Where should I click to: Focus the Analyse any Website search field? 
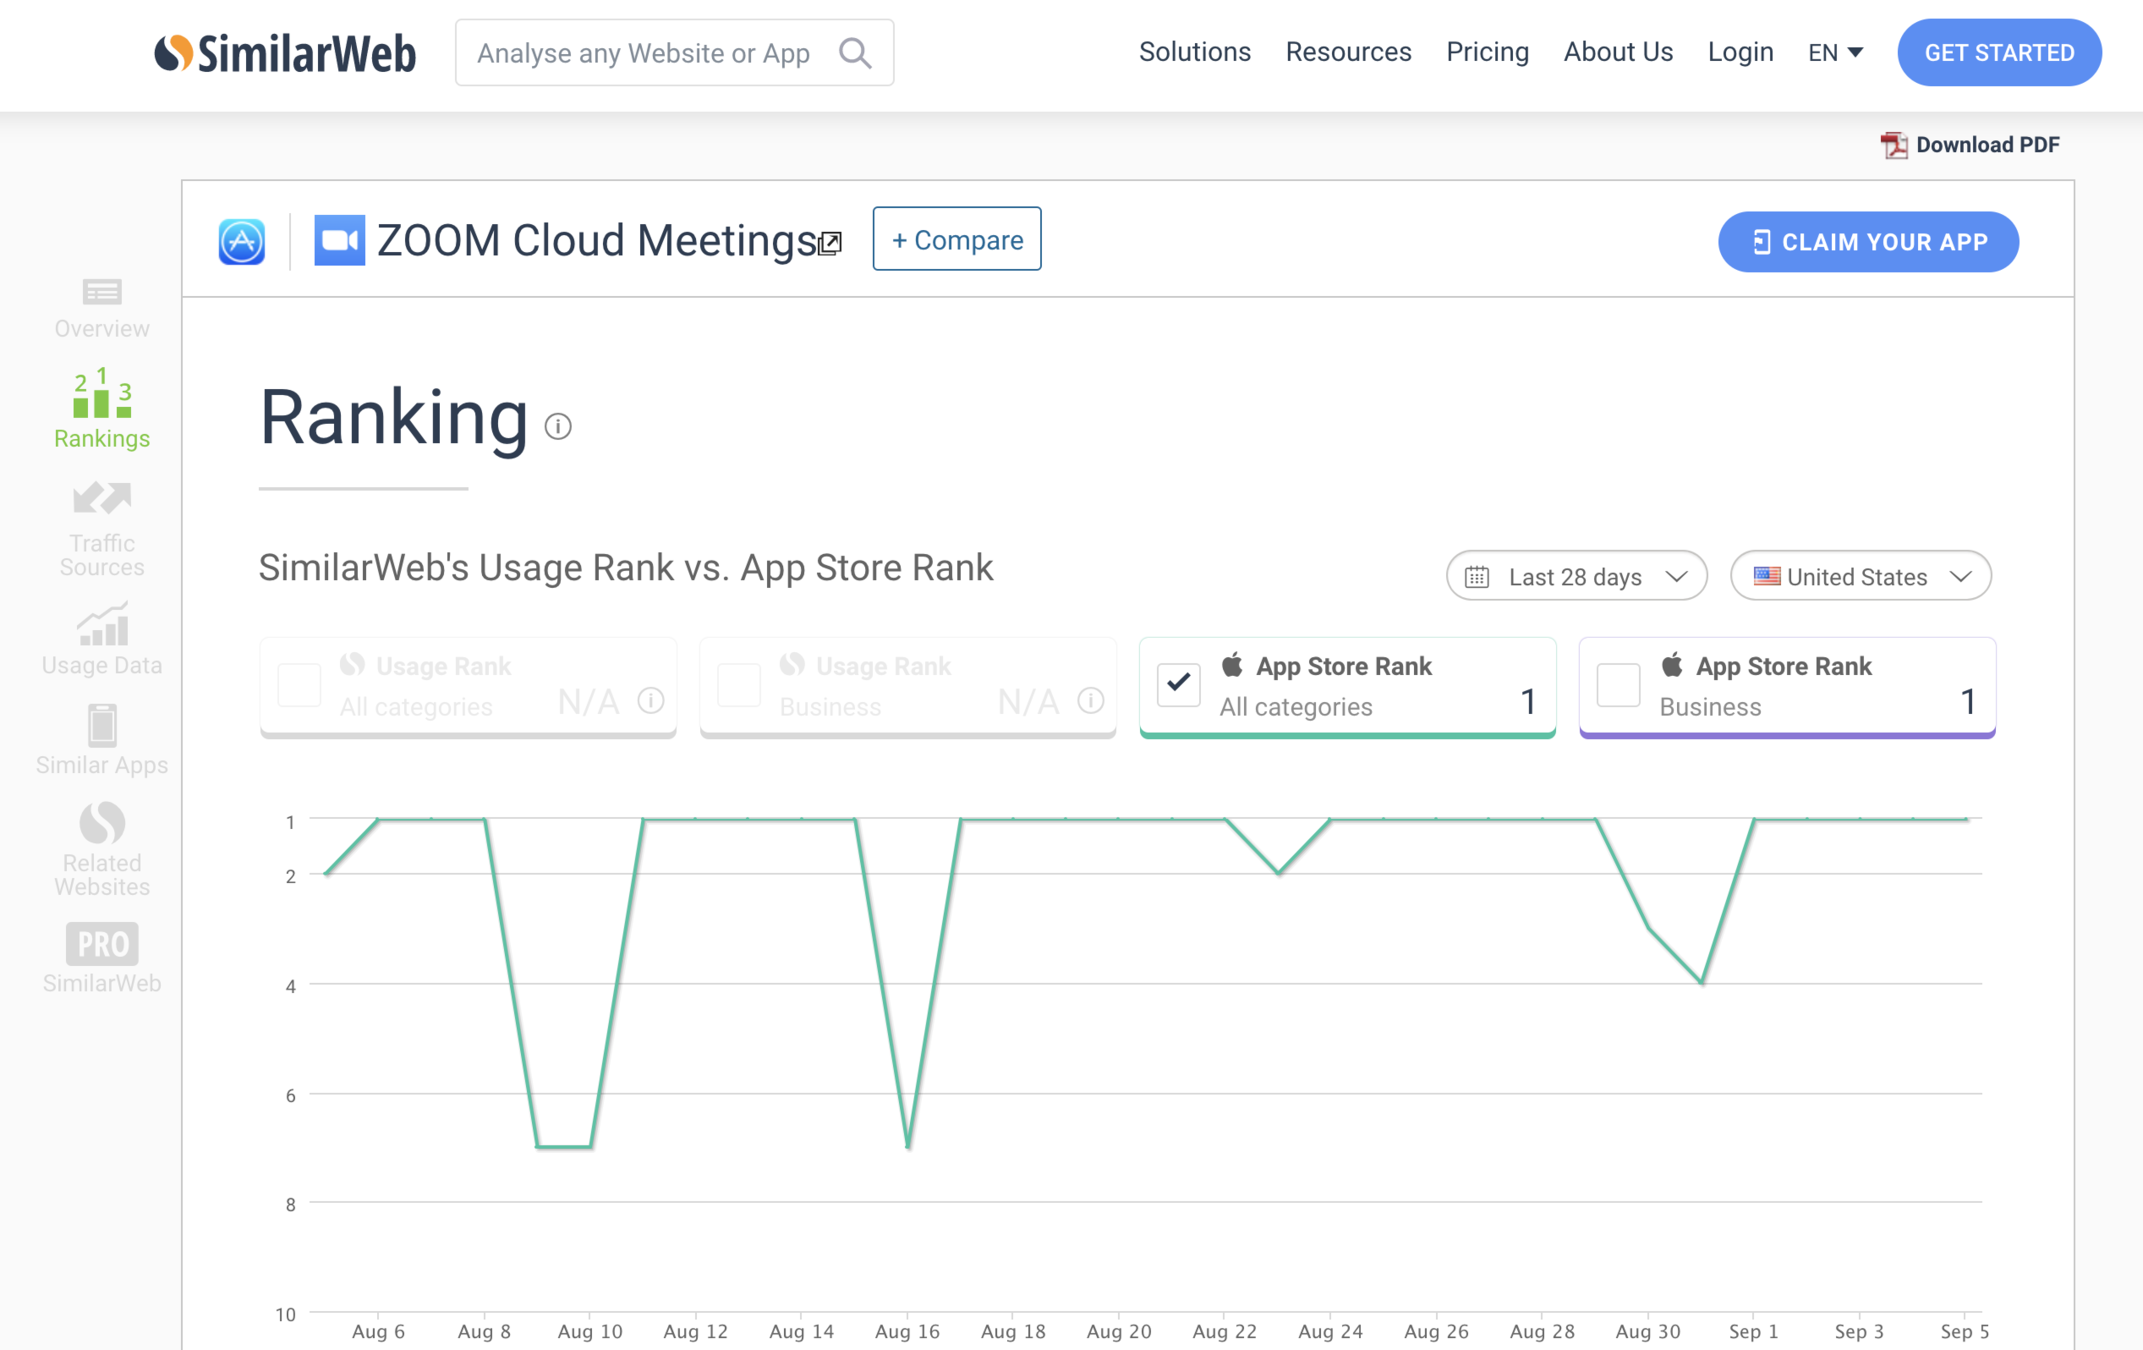(x=644, y=53)
